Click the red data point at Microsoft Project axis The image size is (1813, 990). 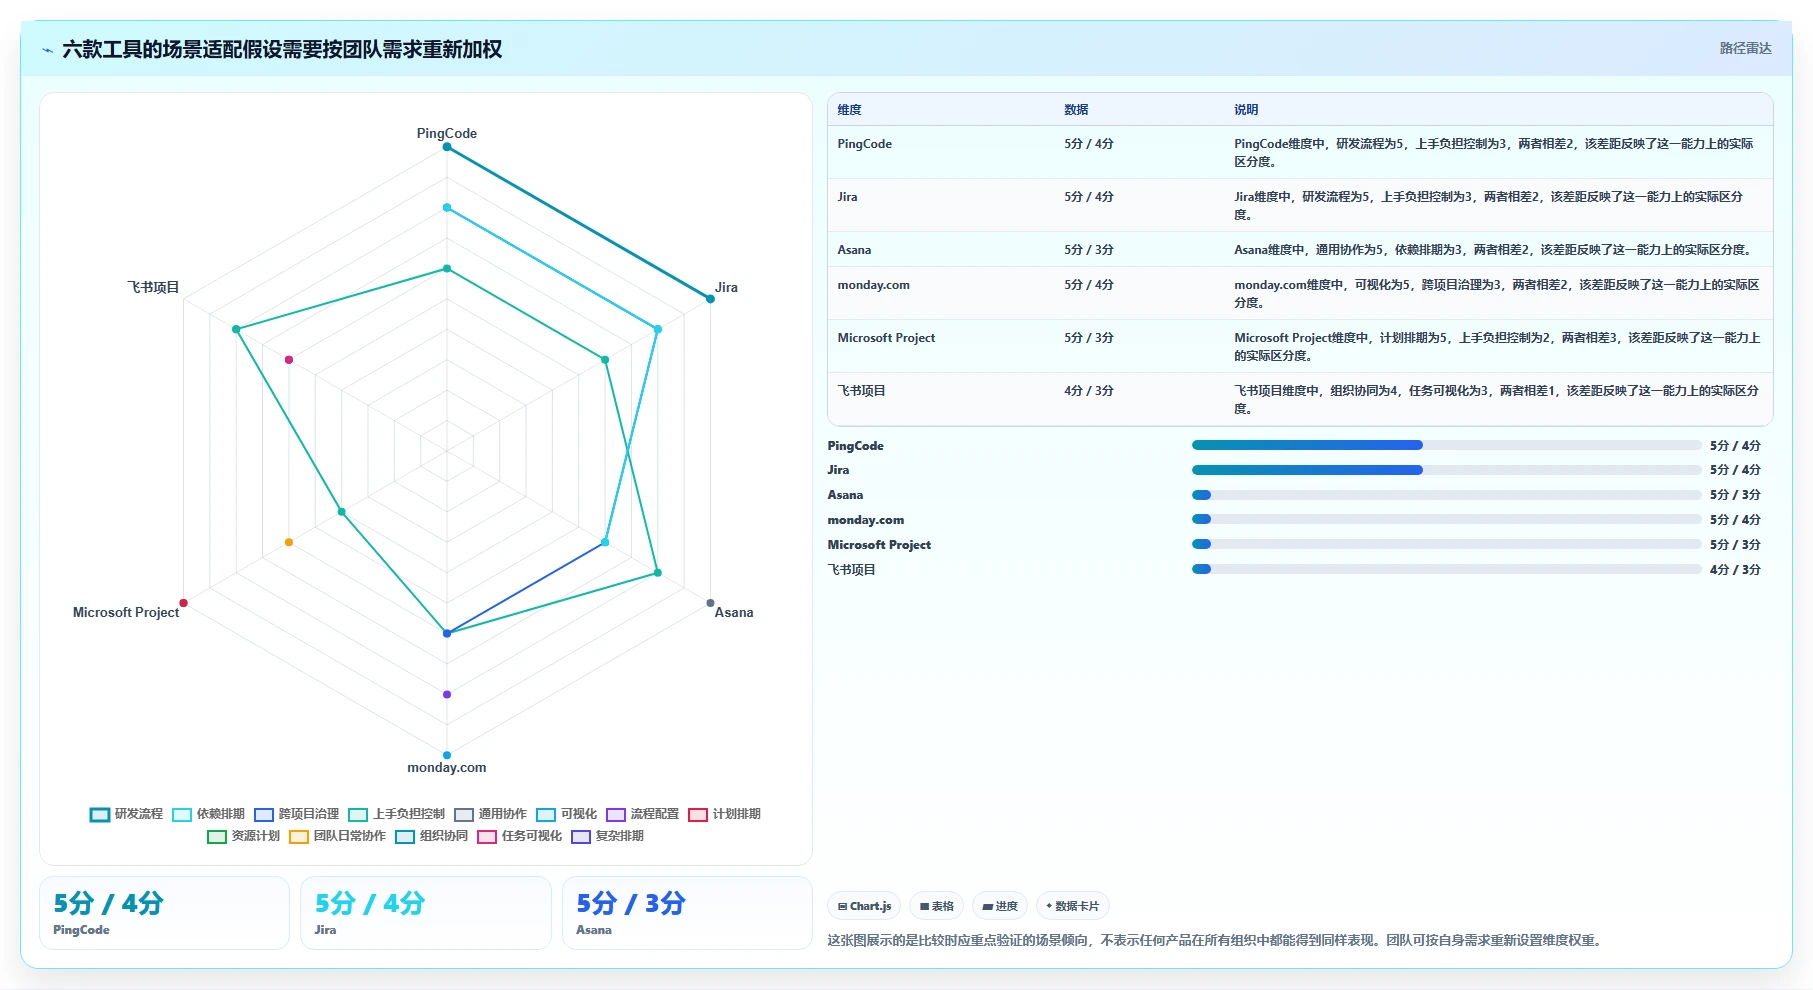[x=183, y=603]
